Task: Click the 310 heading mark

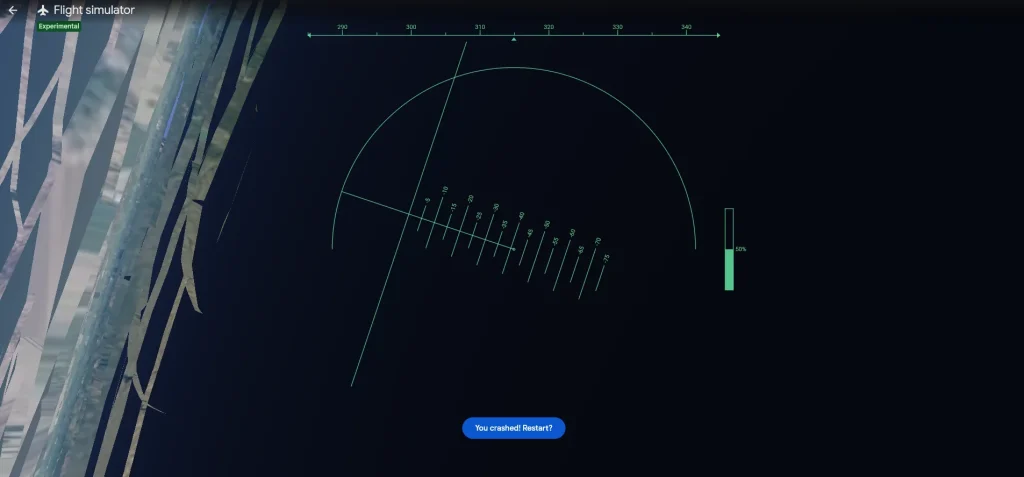Action: (480, 27)
